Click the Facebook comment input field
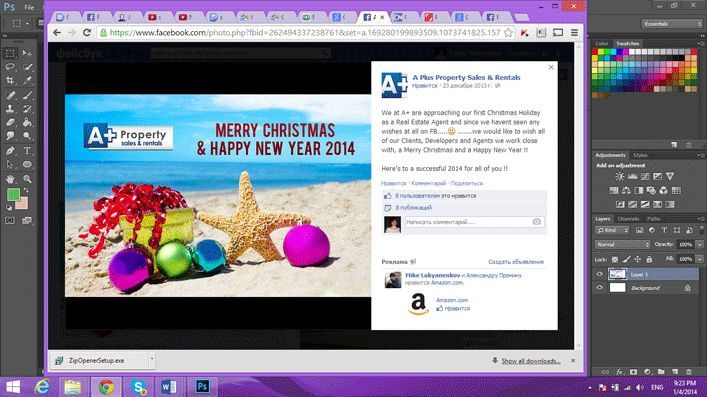Screen dimensions: 707x397 pos(474,222)
